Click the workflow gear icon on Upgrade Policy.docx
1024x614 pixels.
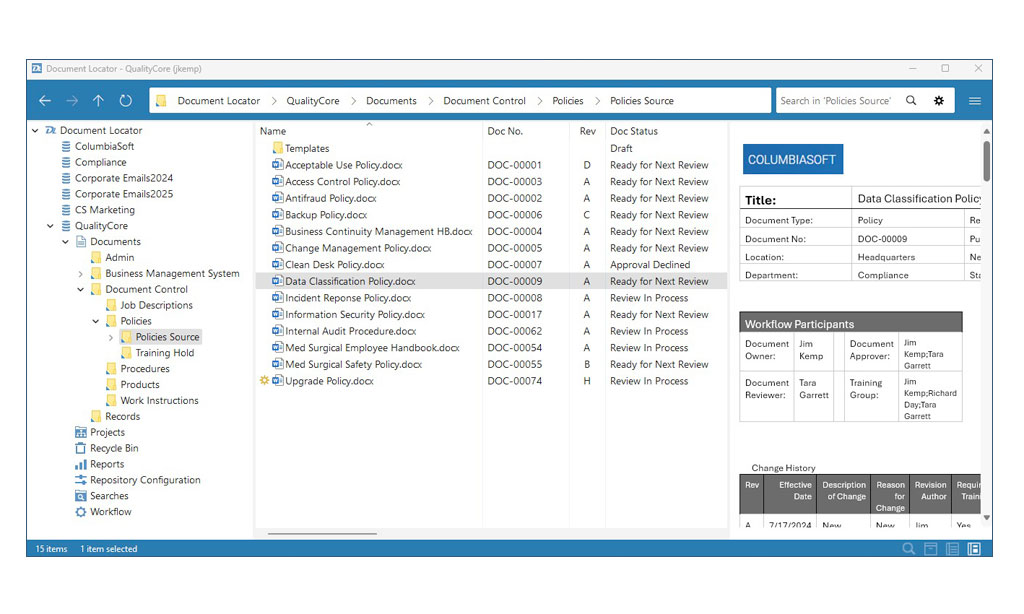[263, 381]
